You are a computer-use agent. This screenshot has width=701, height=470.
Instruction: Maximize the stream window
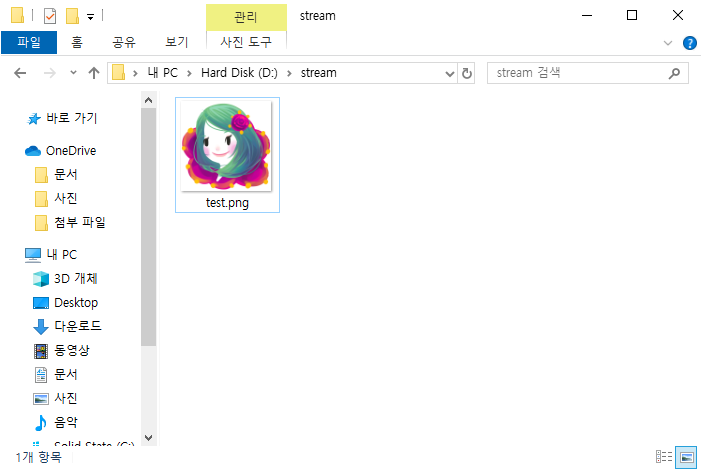[x=632, y=16]
